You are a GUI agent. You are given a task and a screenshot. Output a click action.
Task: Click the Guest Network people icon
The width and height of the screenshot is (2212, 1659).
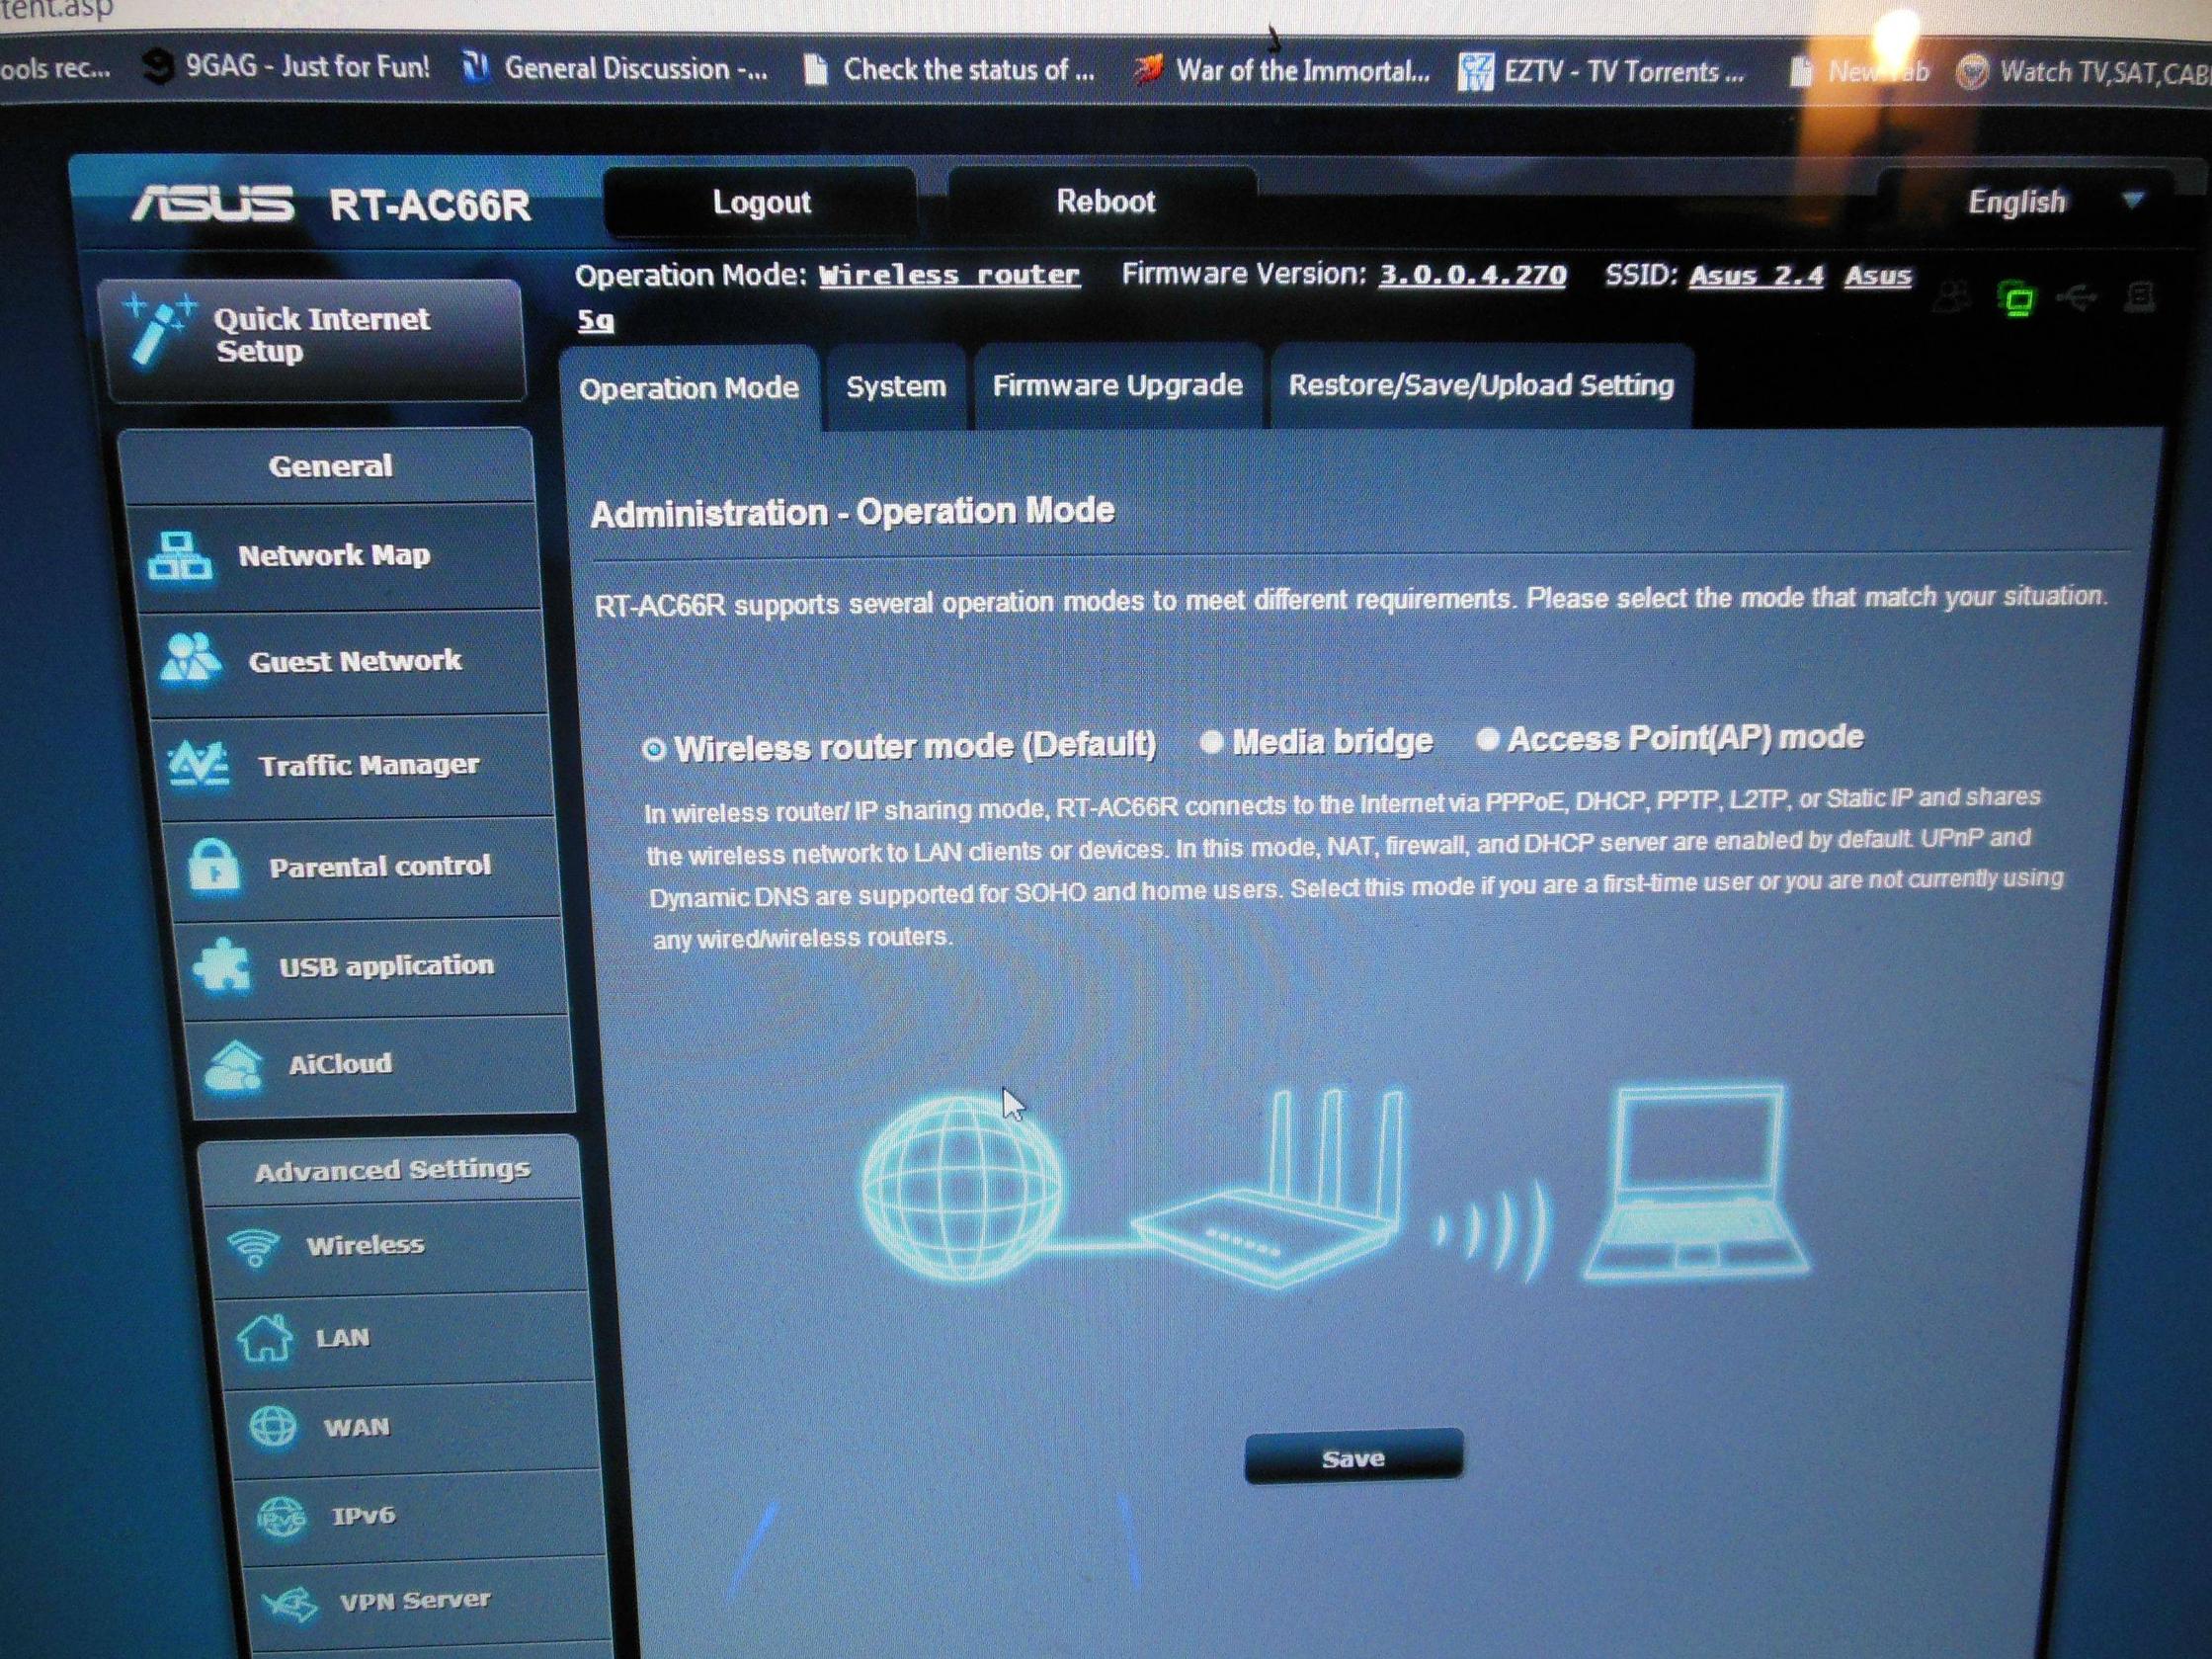pos(190,659)
